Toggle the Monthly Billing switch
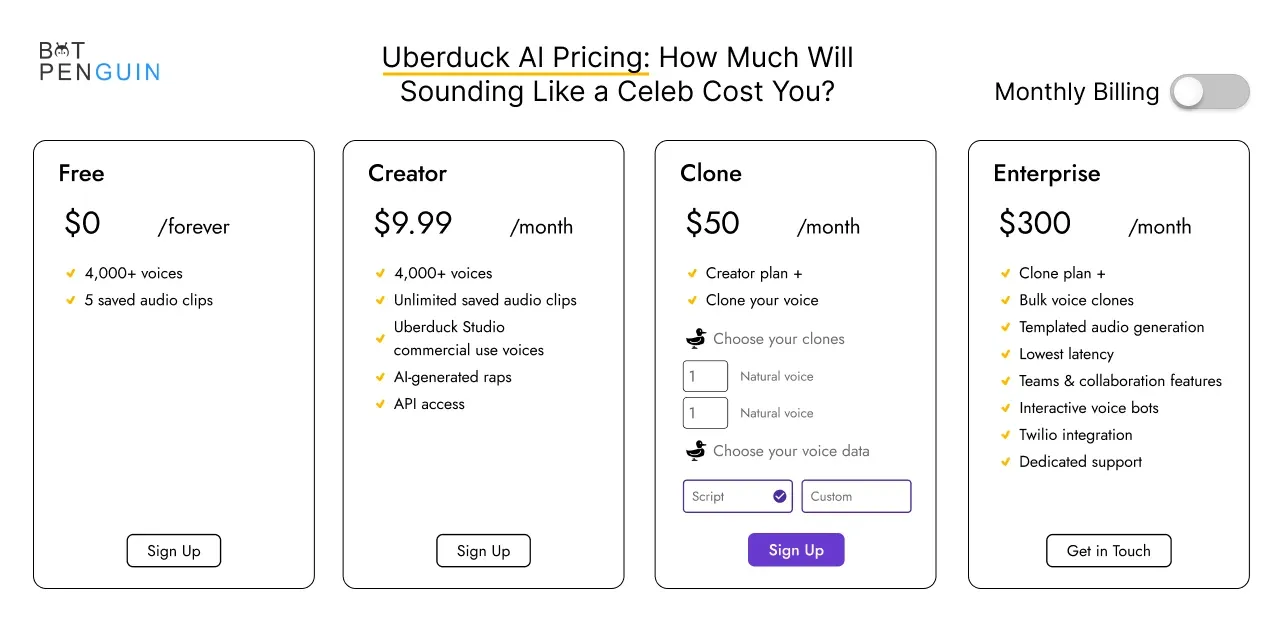The width and height of the screenshot is (1280, 628). pos(1210,92)
